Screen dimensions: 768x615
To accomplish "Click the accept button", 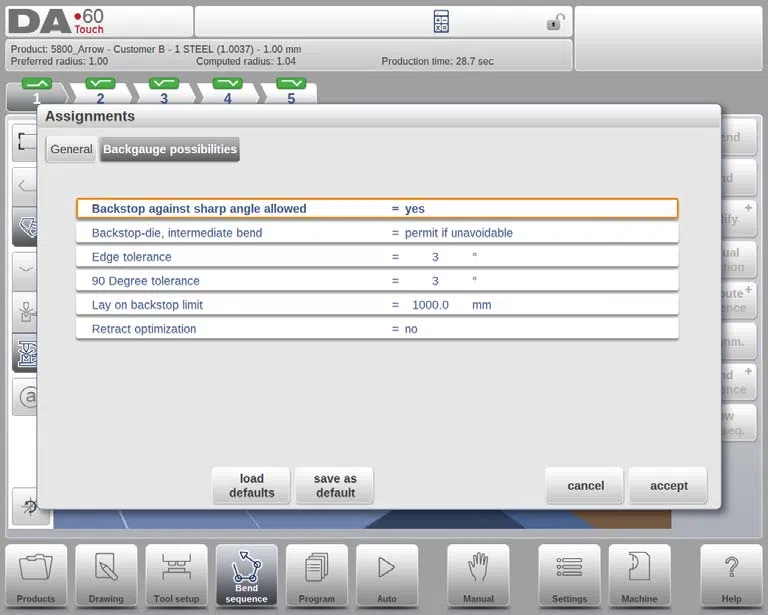I will (x=669, y=486).
